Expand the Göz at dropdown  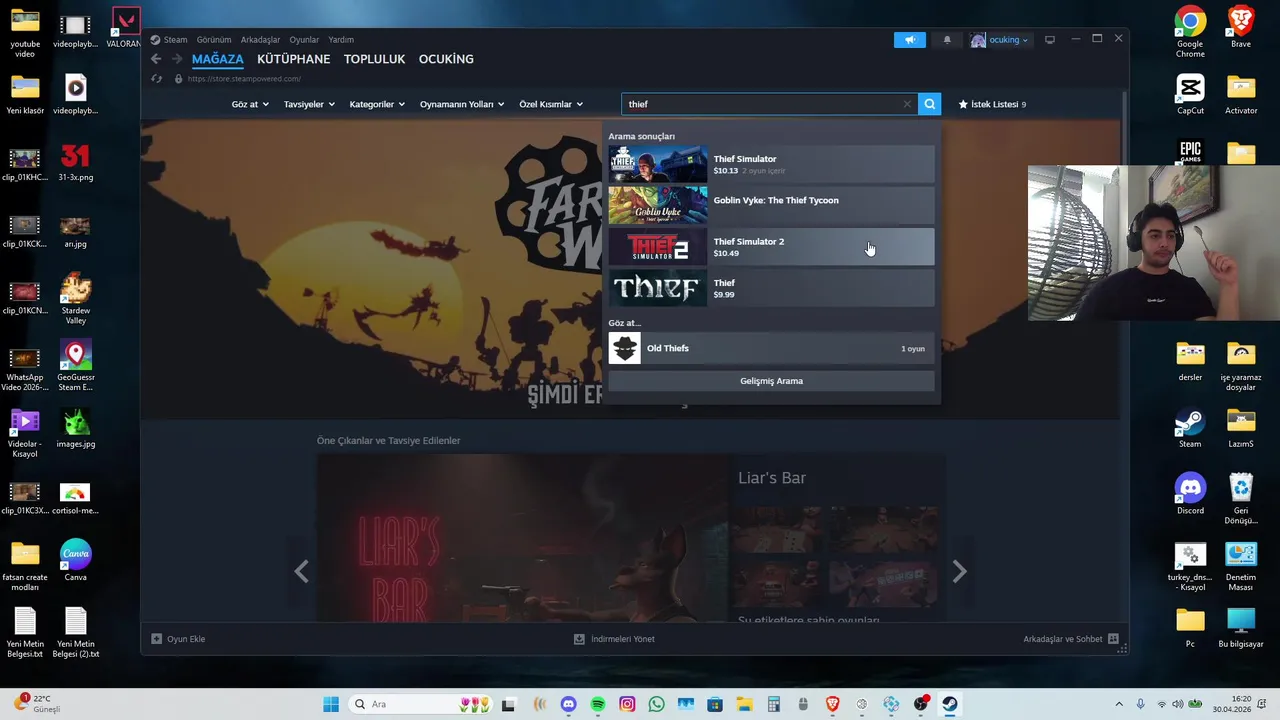click(x=250, y=104)
